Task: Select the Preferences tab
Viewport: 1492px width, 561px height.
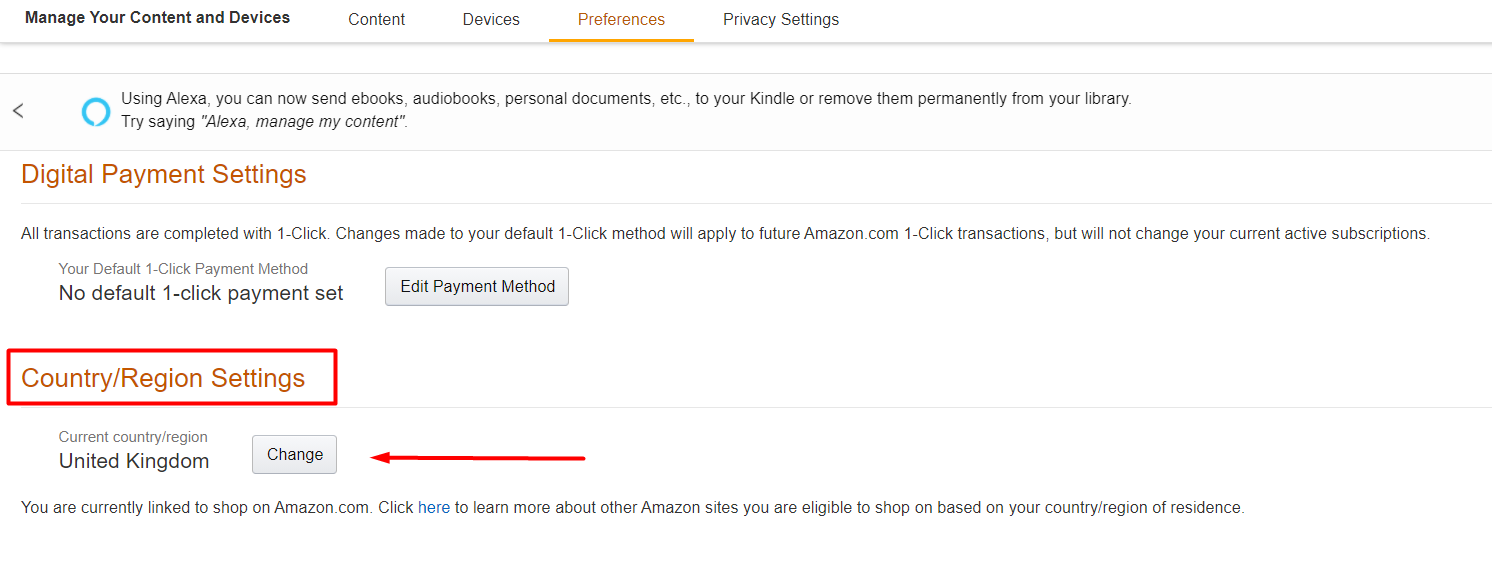Action: pos(621,19)
